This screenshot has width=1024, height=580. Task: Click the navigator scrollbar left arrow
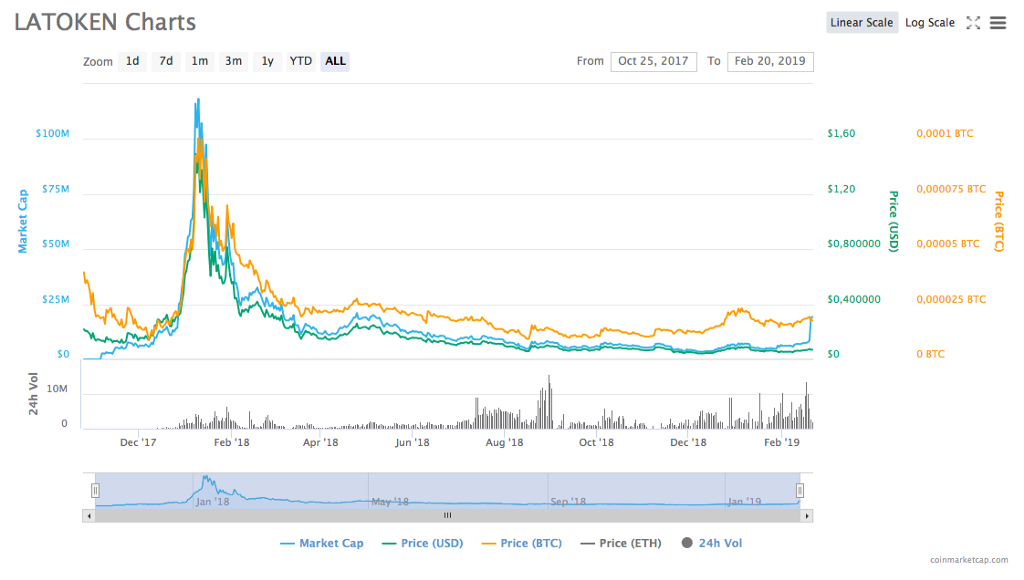pyautogui.click(x=89, y=516)
